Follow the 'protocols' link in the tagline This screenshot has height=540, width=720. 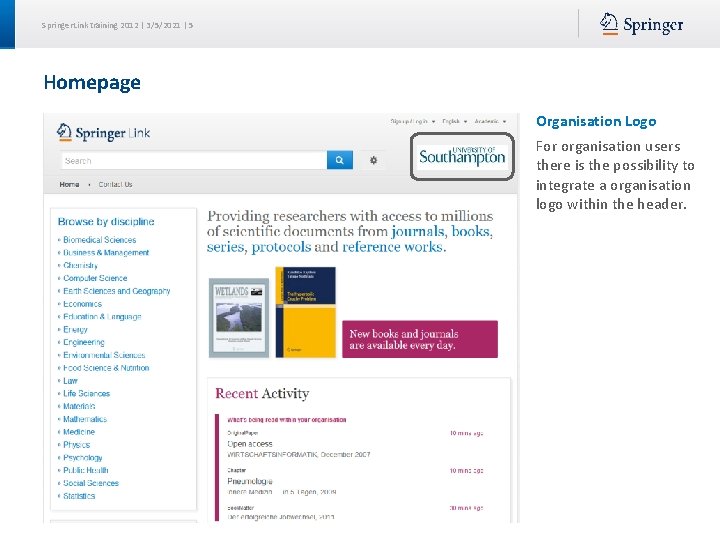coord(281,247)
